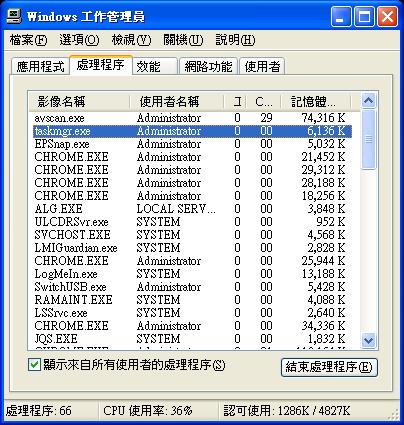This screenshot has width=404, height=425.
Task: Open the 檔案(F) menu
Action: click(29, 40)
